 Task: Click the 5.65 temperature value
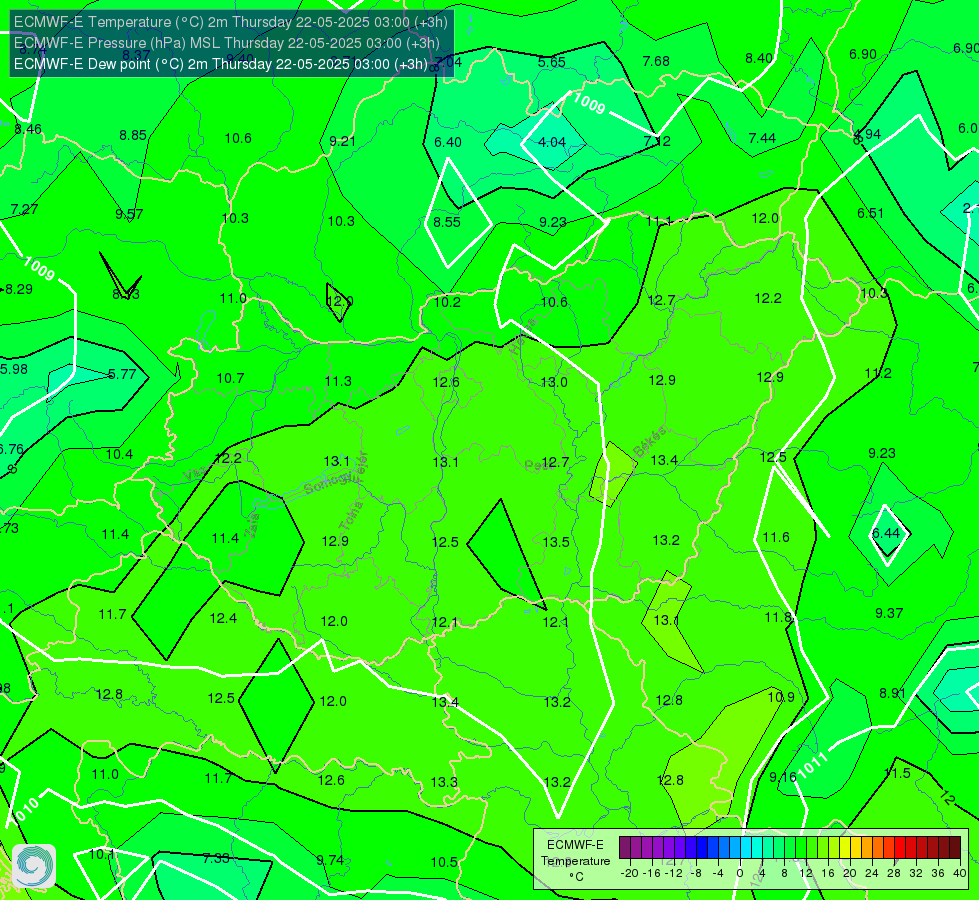tap(552, 62)
